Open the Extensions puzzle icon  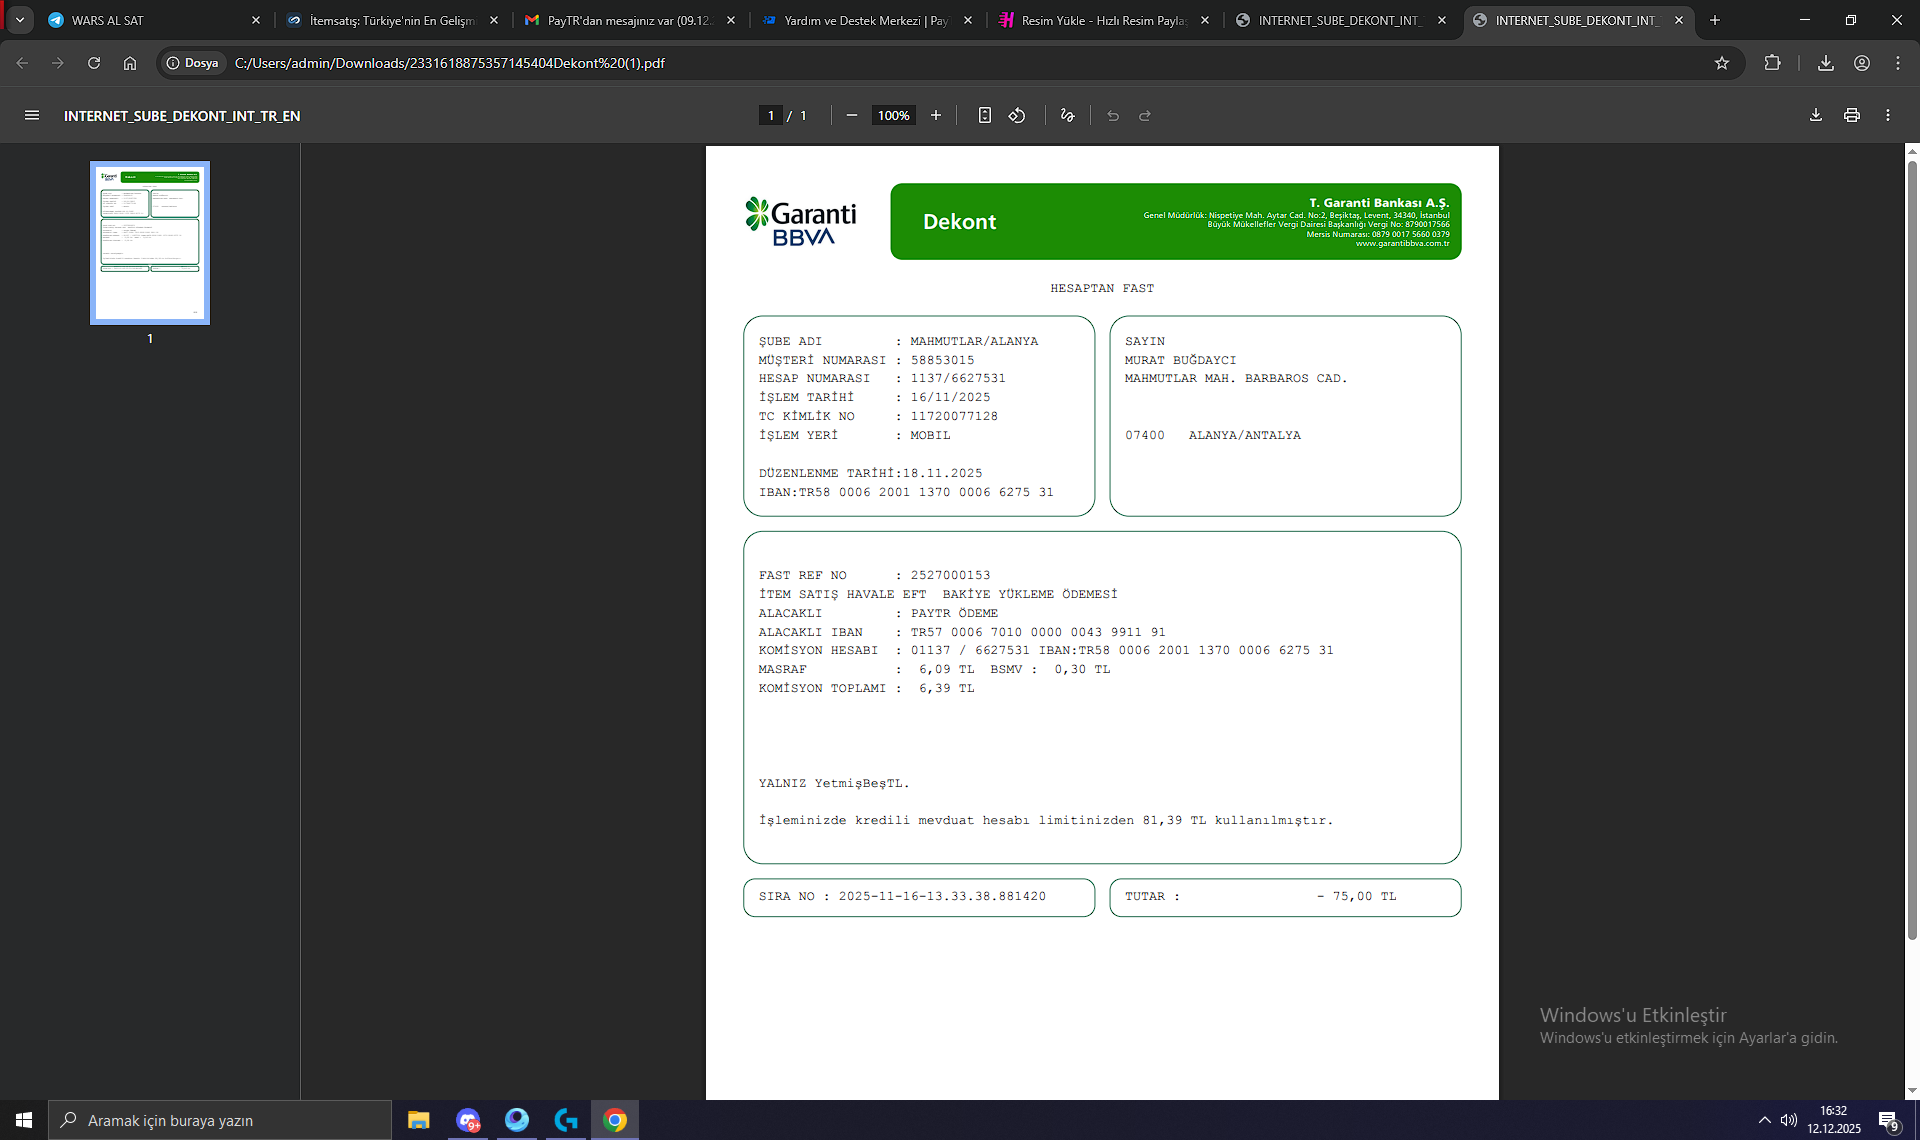pyautogui.click(x=1773, y=63)
